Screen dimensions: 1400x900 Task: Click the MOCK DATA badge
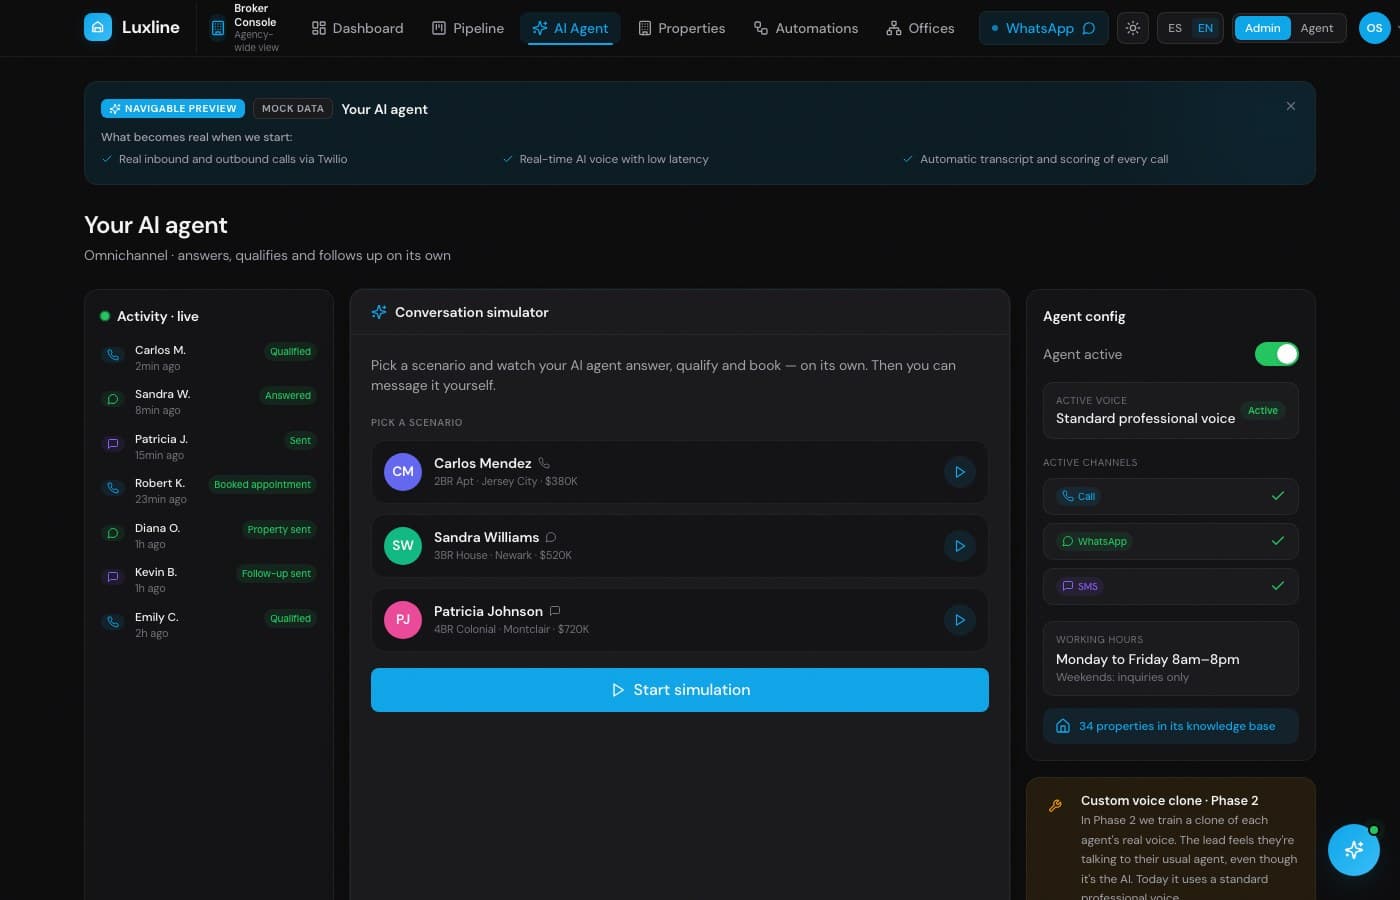tap(293, 108)
